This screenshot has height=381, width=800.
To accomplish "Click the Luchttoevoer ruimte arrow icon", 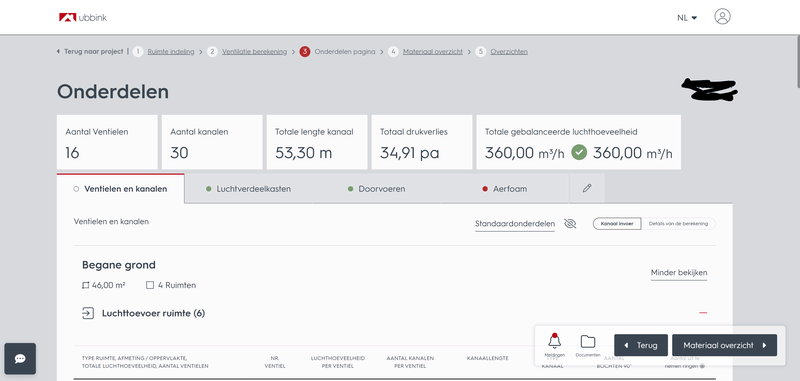I will 88,313.
